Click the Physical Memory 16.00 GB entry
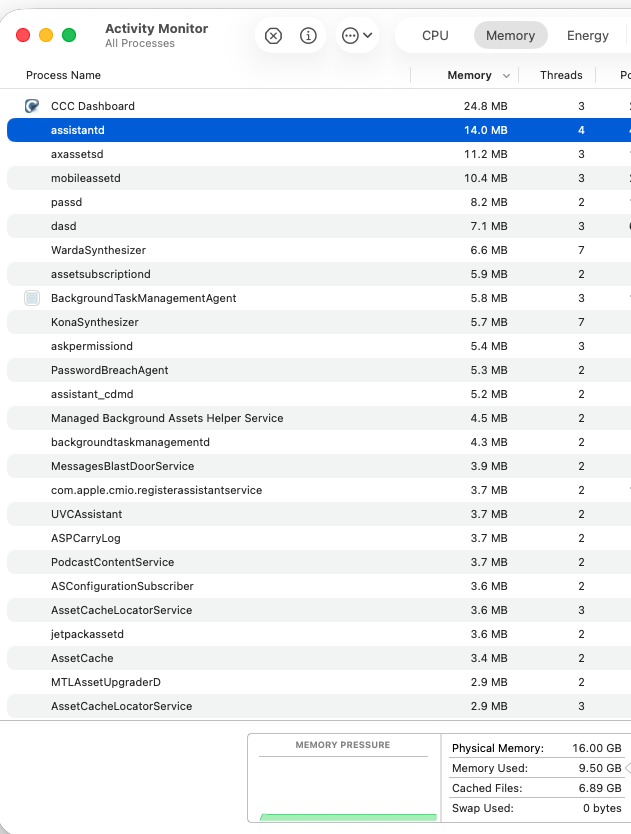This screenshot has height=834, width=631. click(536, 748)
